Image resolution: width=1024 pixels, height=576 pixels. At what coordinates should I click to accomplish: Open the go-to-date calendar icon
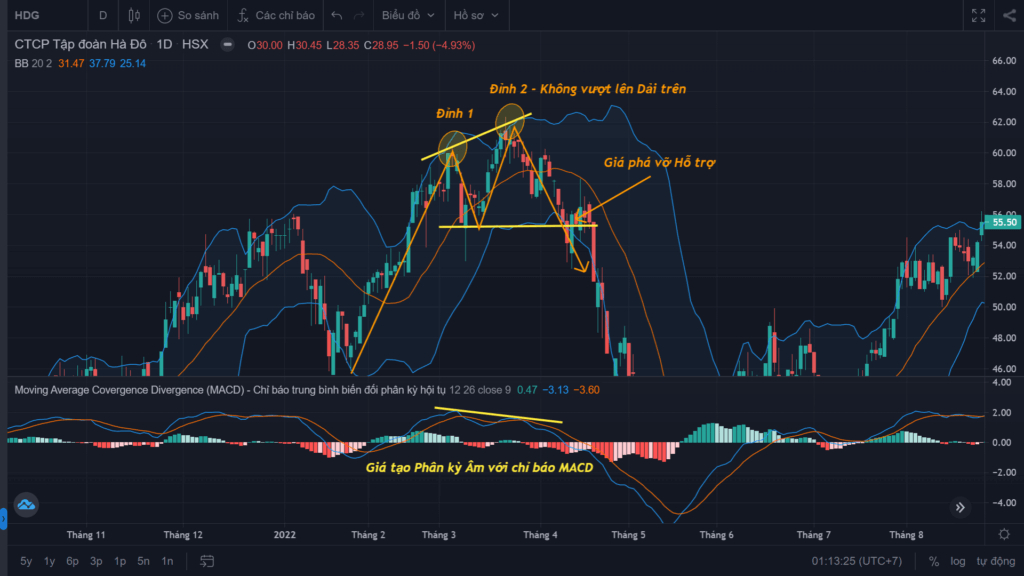point(207,561)
